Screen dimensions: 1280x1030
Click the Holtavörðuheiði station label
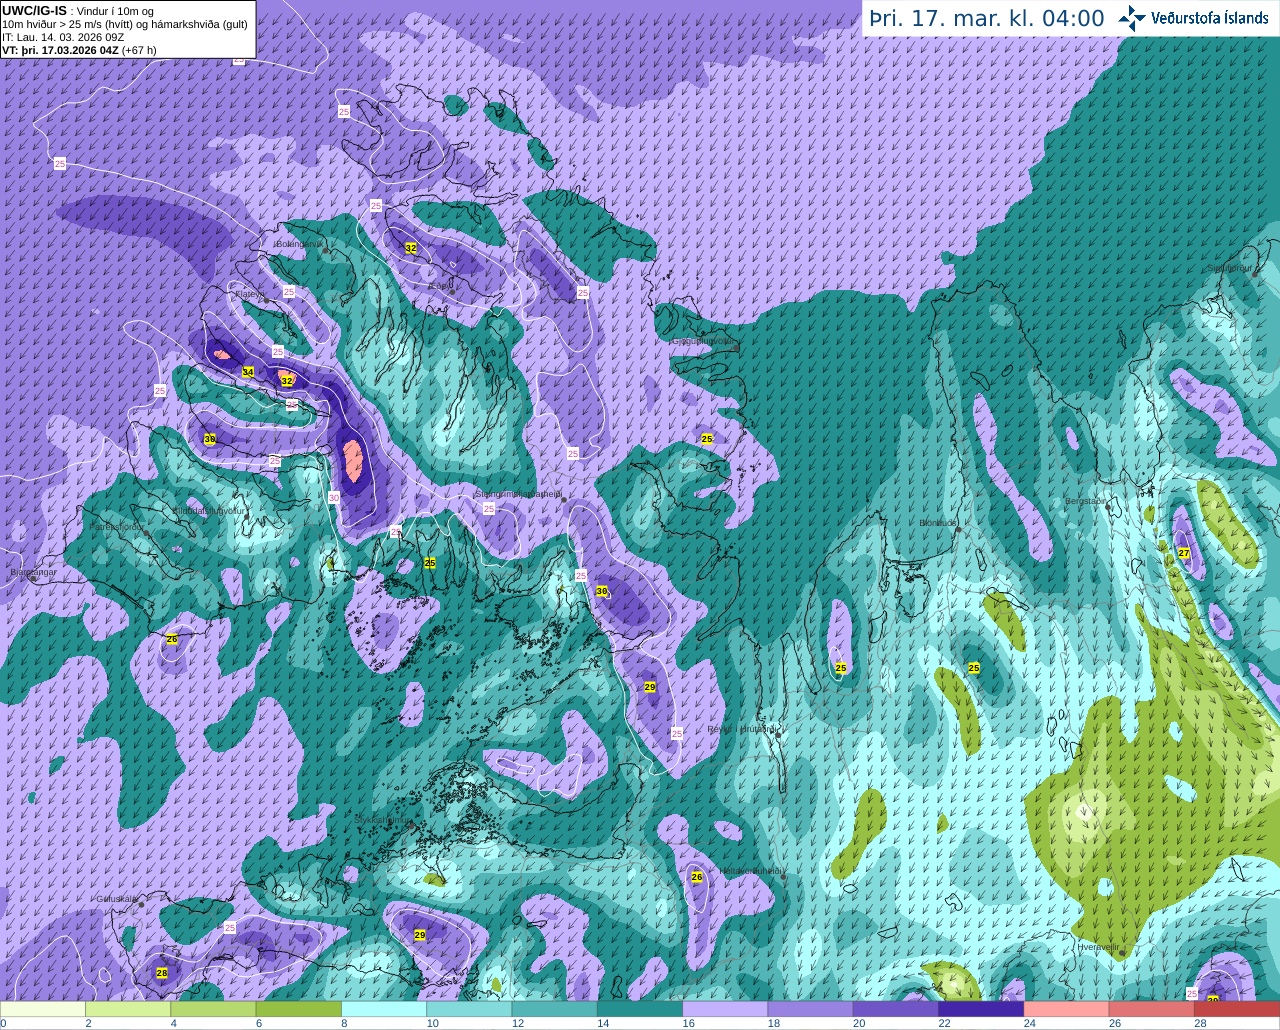pyautogui.click(x=750, y=870)
